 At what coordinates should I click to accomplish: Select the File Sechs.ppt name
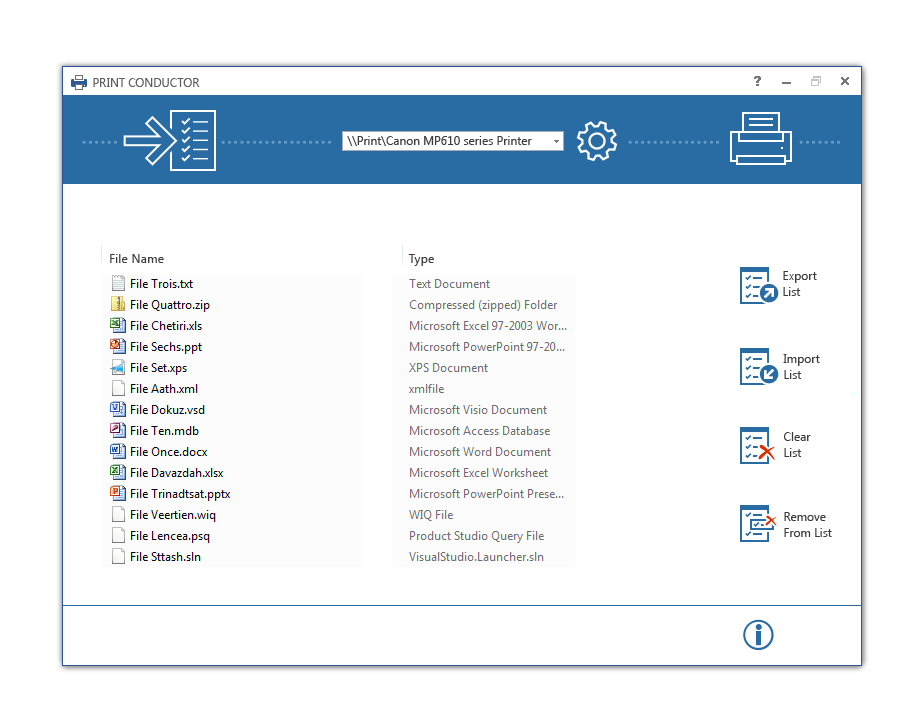166,347
